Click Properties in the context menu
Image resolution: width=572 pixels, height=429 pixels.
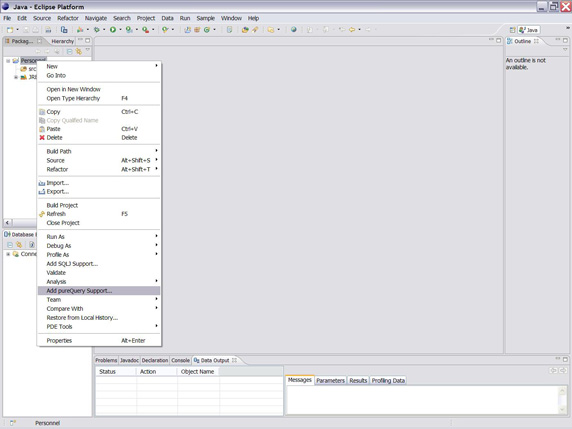click(x=98, y=341)
